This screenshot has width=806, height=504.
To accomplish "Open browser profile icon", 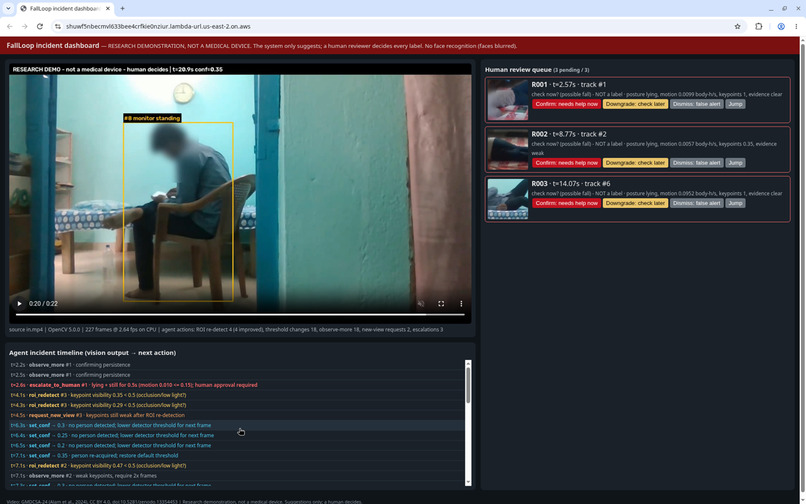I will pyautogui.click(x=781, y=26).
